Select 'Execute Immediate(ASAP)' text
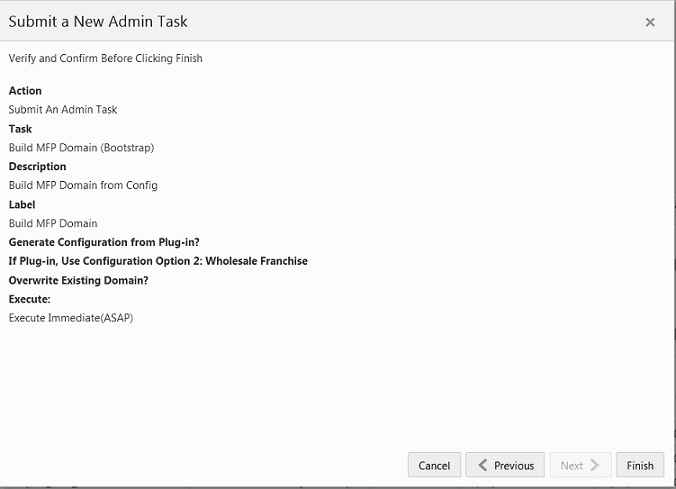This screenshot has height=489, width=676. (71, 318)
